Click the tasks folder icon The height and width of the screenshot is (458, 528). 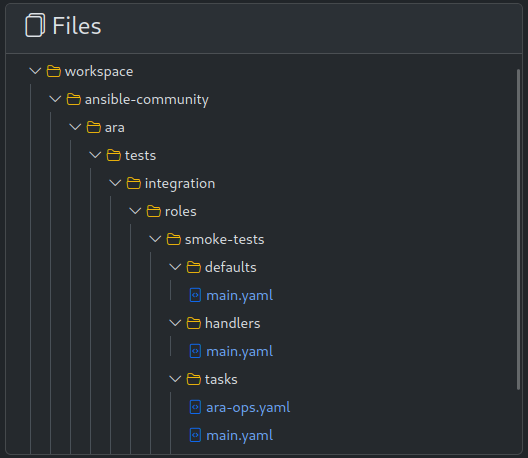click(194, 379)
